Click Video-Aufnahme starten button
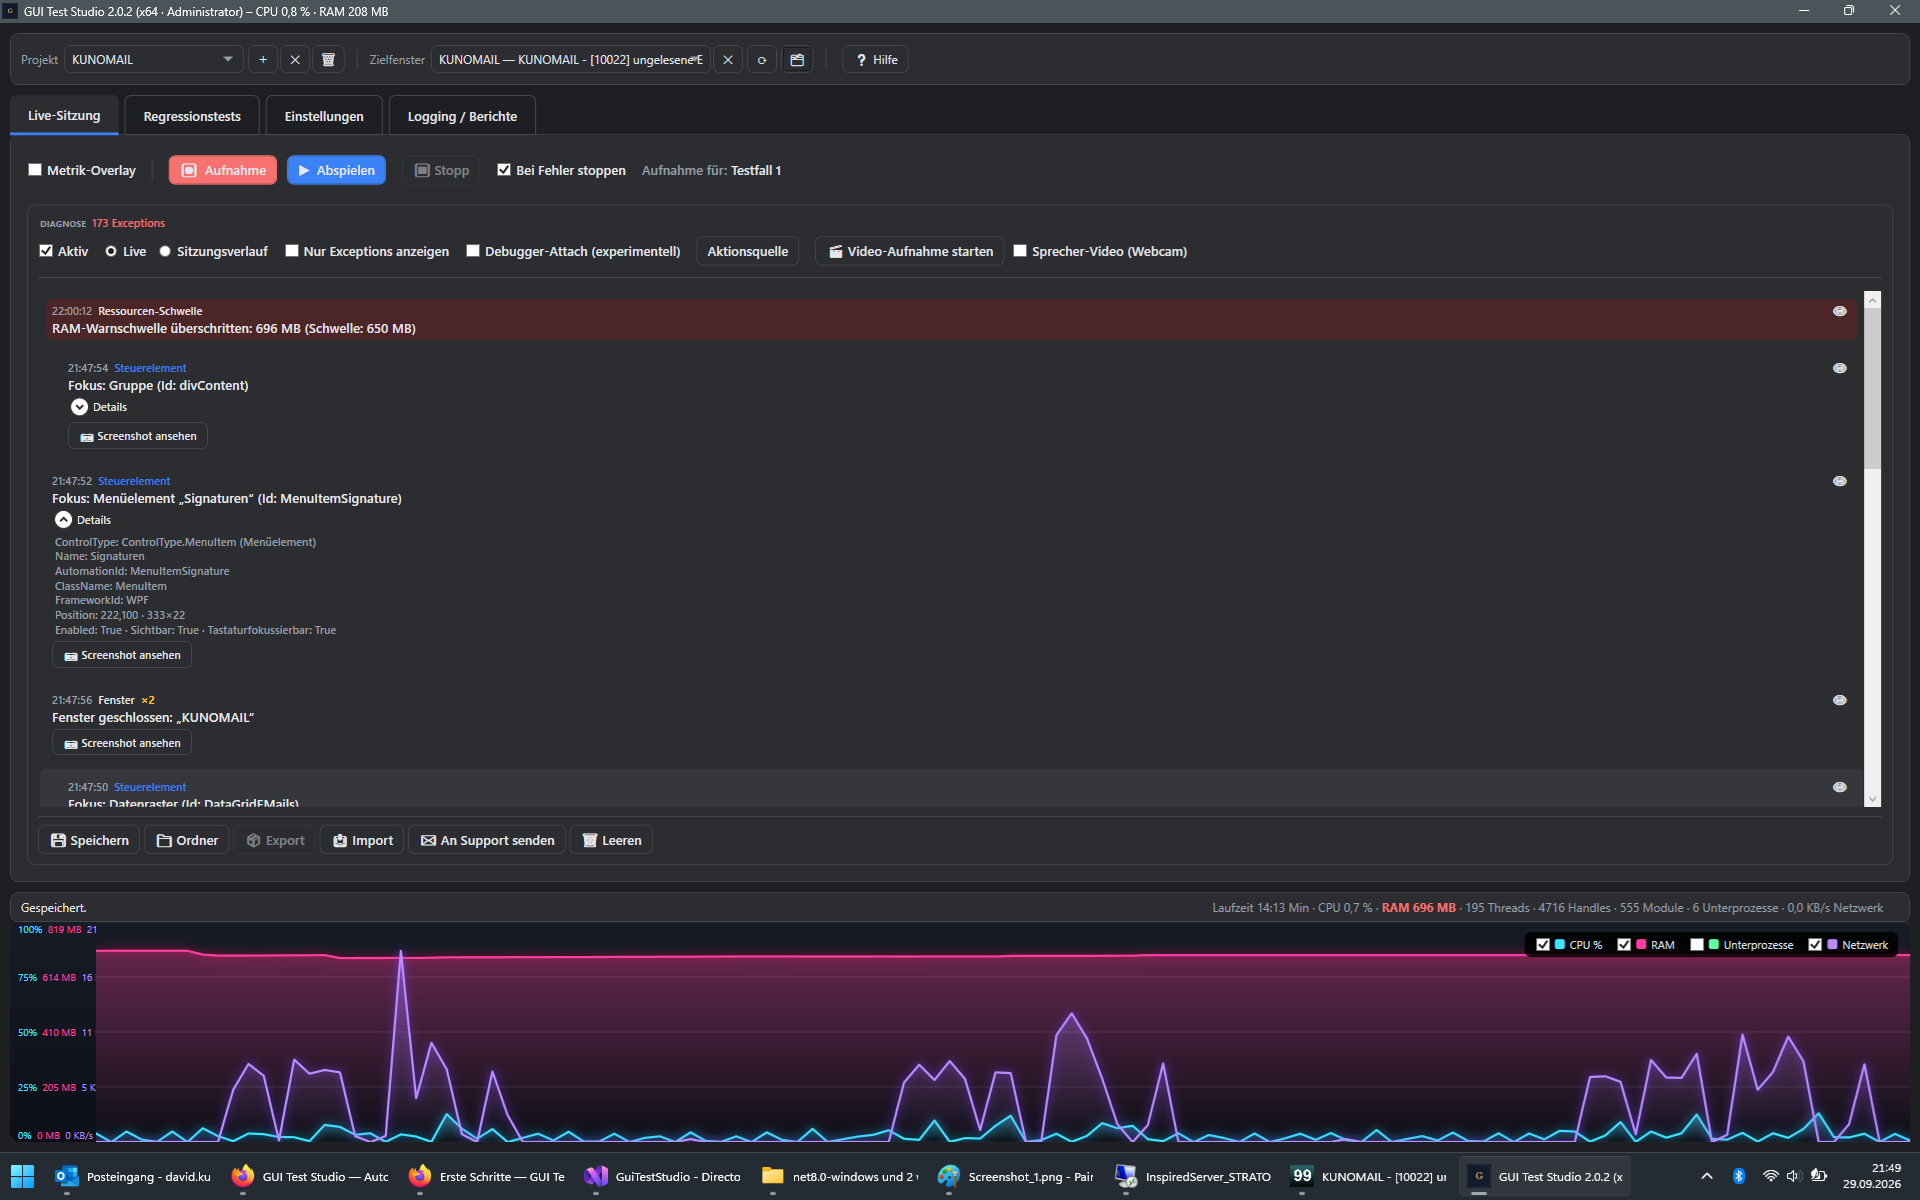The height and width of the screenshot is (1200, 1920). point(910,251)
